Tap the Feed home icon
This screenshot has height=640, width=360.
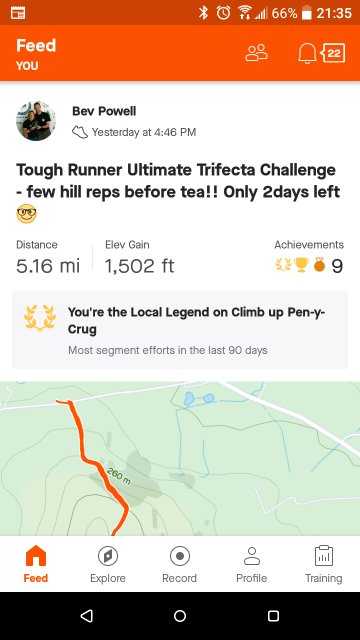pos(36,556)
